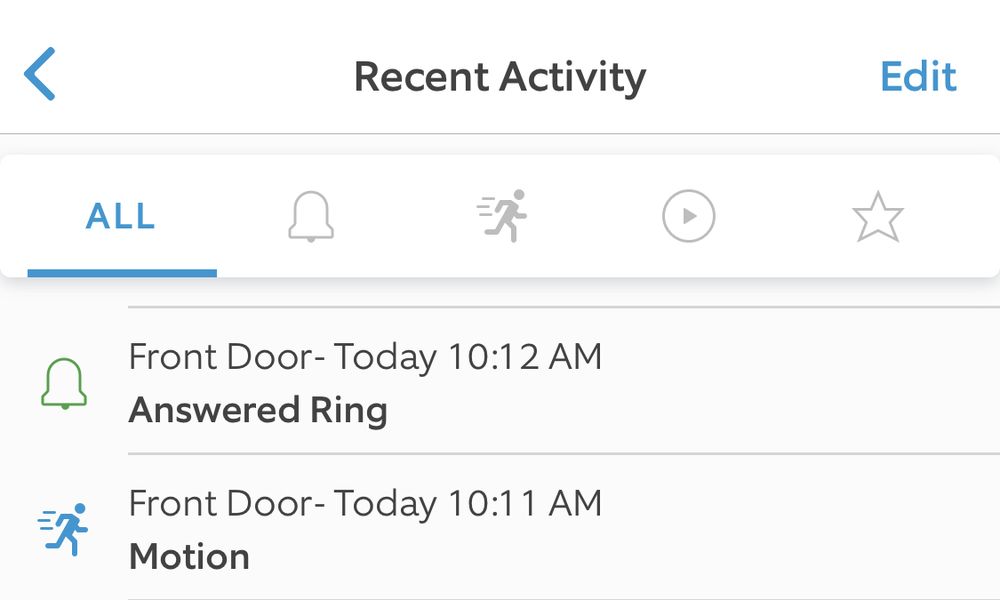
Task: Click the bold 'Motion' label
Action: coord(189,557)
